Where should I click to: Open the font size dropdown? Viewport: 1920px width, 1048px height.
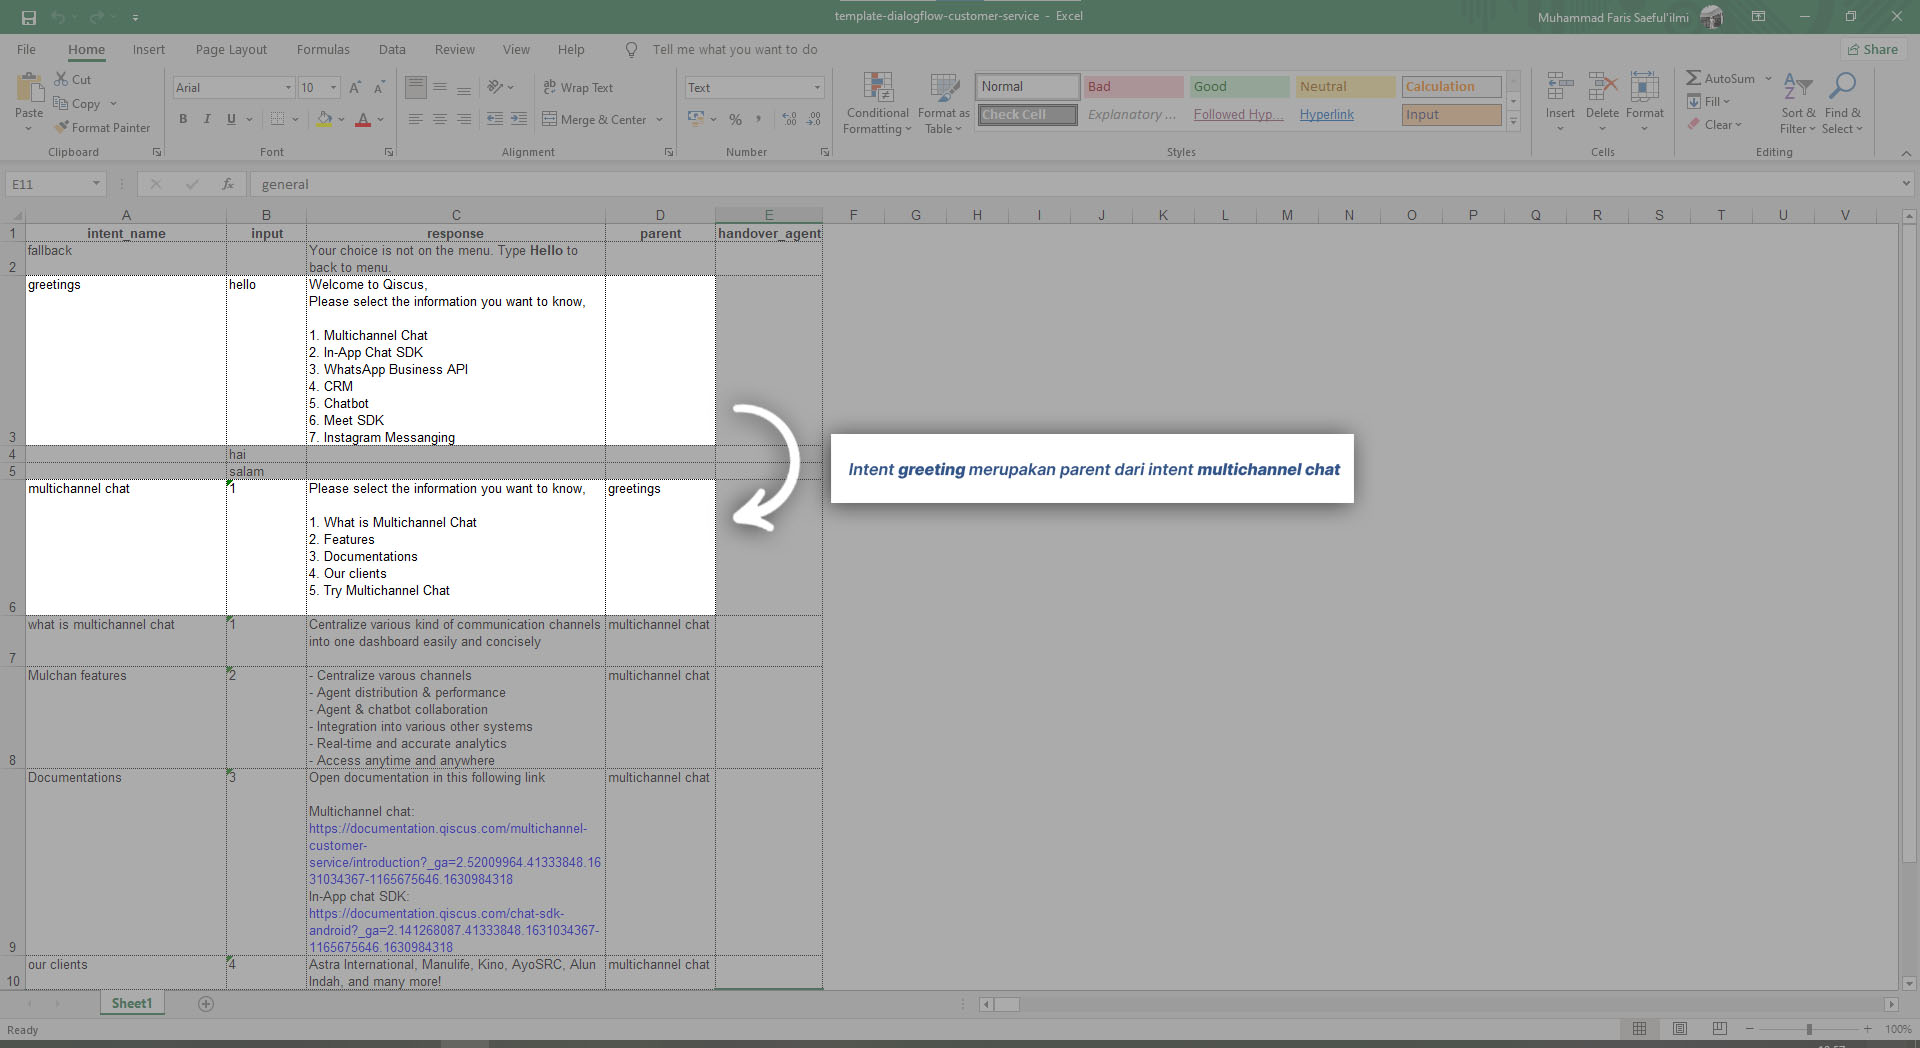coord(332,88)
